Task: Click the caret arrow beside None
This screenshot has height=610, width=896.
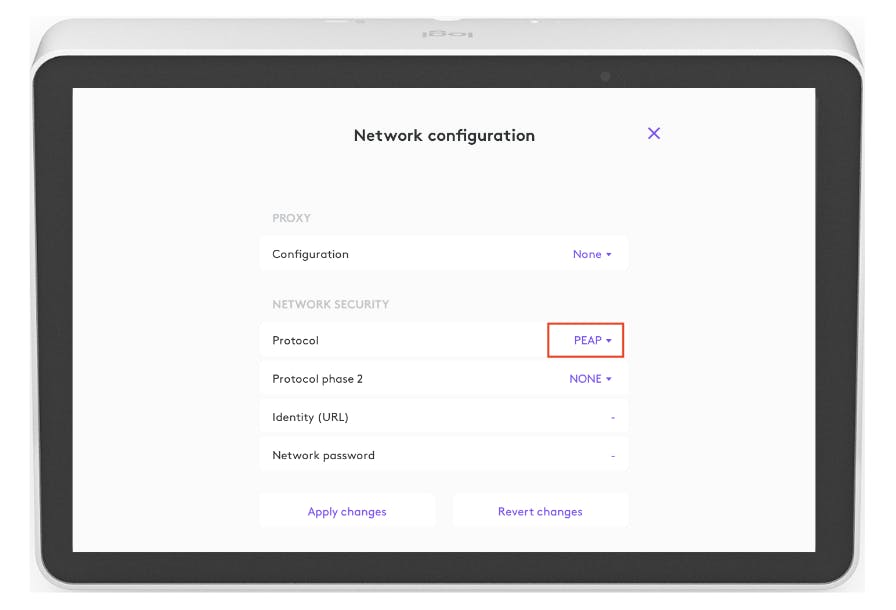Action: click(x=609, y=255)
